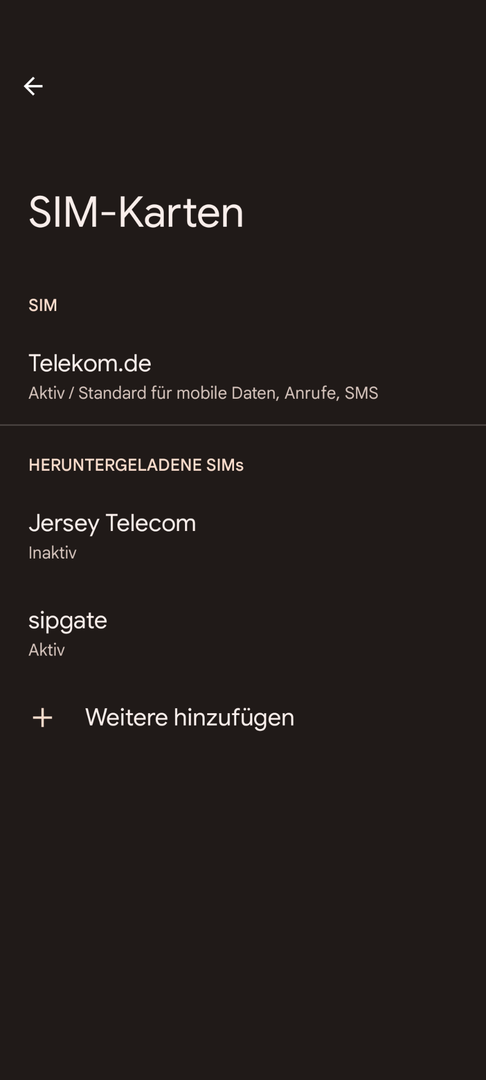Select the 'Weitere hinzufügen' option
The height and width of the screenshot is (1080, 486).
pyautogui.click(x=243, y=718)
